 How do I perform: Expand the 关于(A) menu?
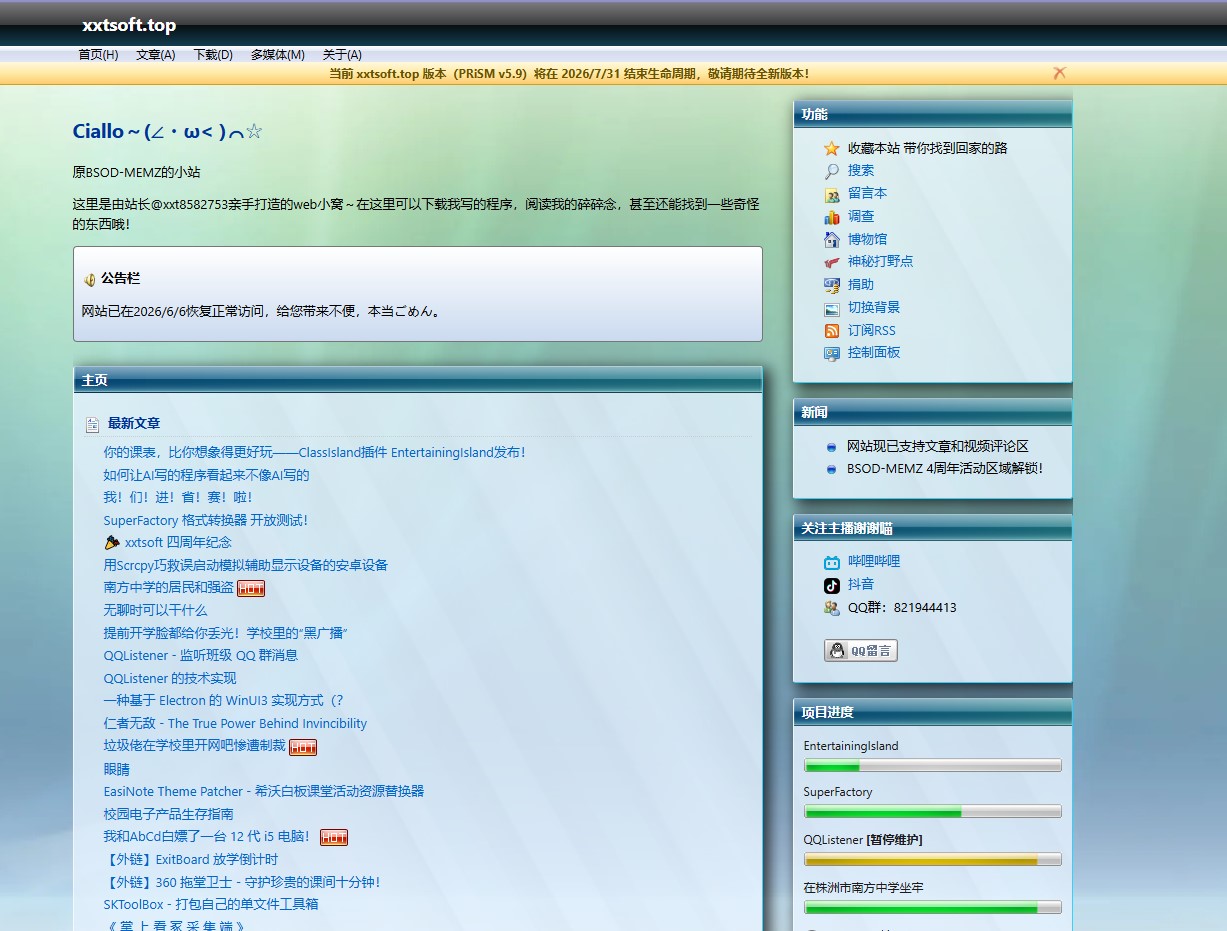coord(342,55)
